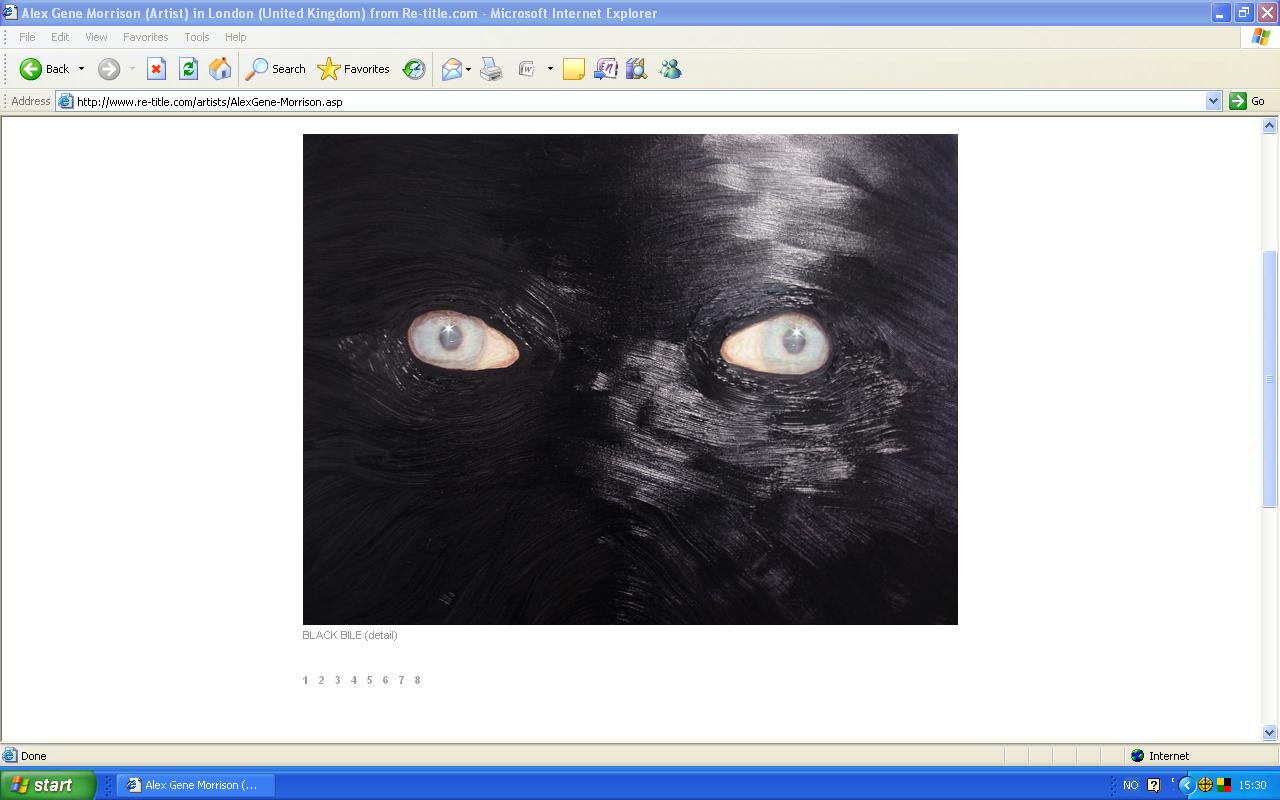Image resolution: width=1280 pixels, height=800 pixels.
Task: Click the round yellow crosshair tray icon
Action: [1205, 785]
